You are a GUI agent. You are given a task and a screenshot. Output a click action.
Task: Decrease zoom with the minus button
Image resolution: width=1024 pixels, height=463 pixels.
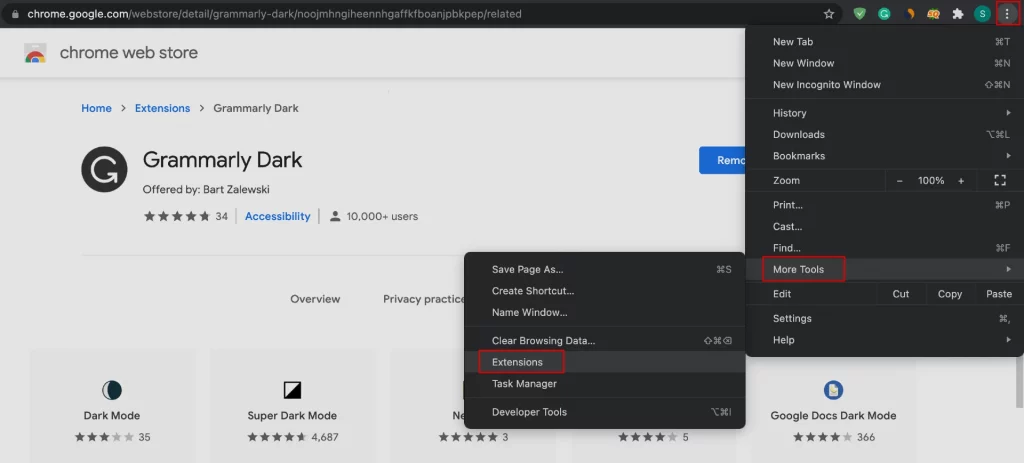899,180
